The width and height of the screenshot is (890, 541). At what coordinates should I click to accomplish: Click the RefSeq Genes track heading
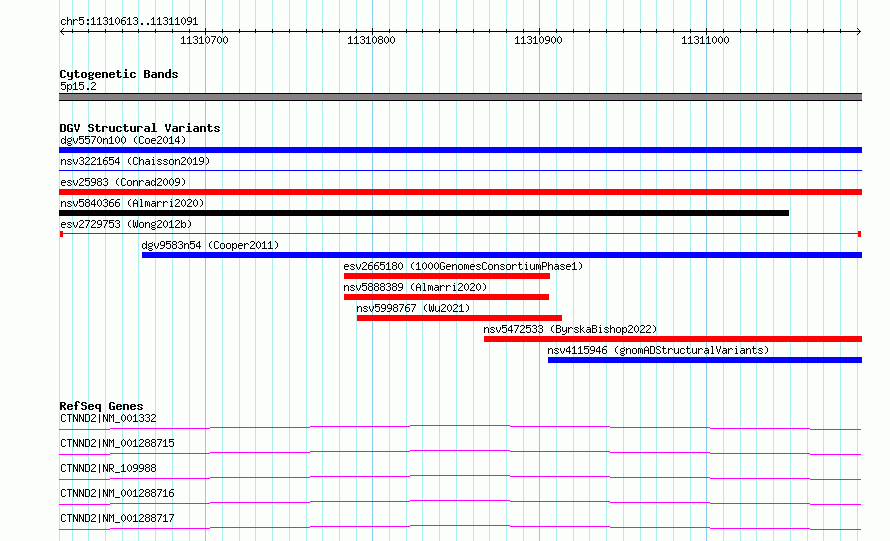(102, 406)
